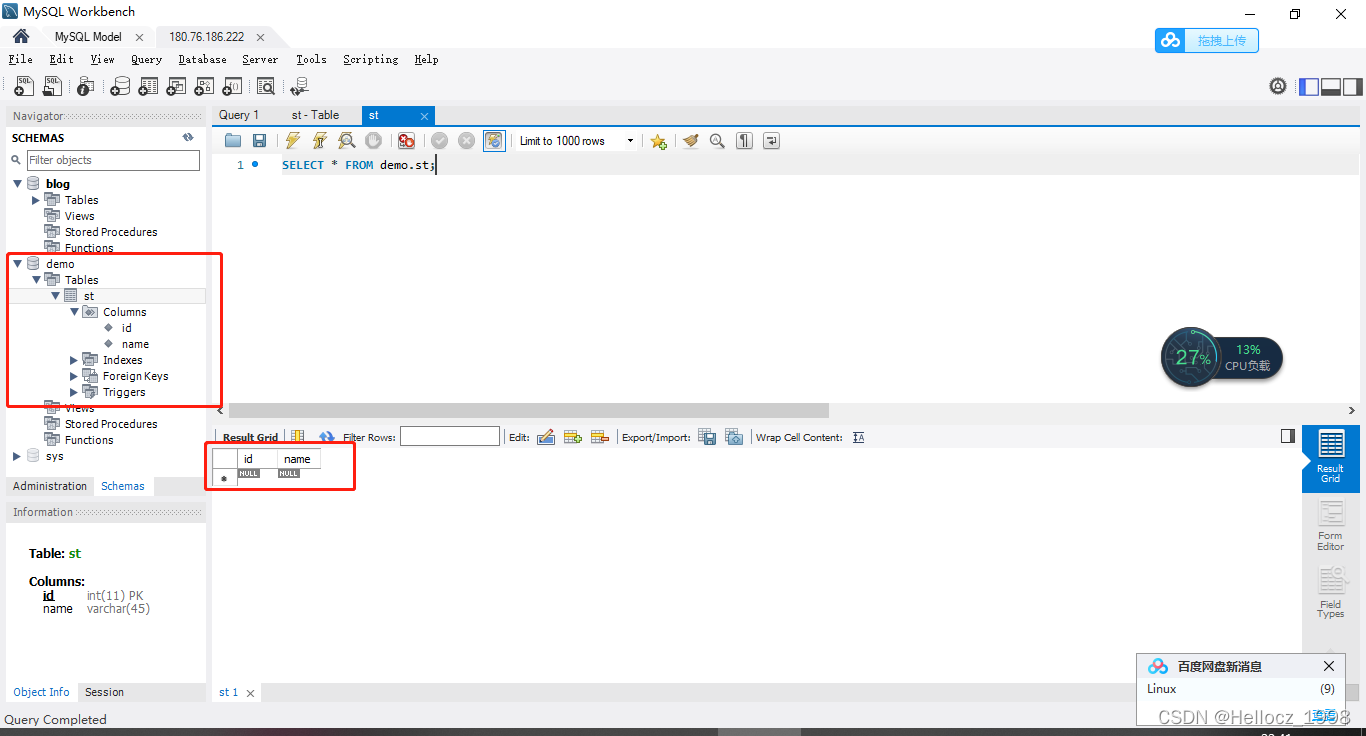Refresh schemas with the arrows icon

click(188, 138)
